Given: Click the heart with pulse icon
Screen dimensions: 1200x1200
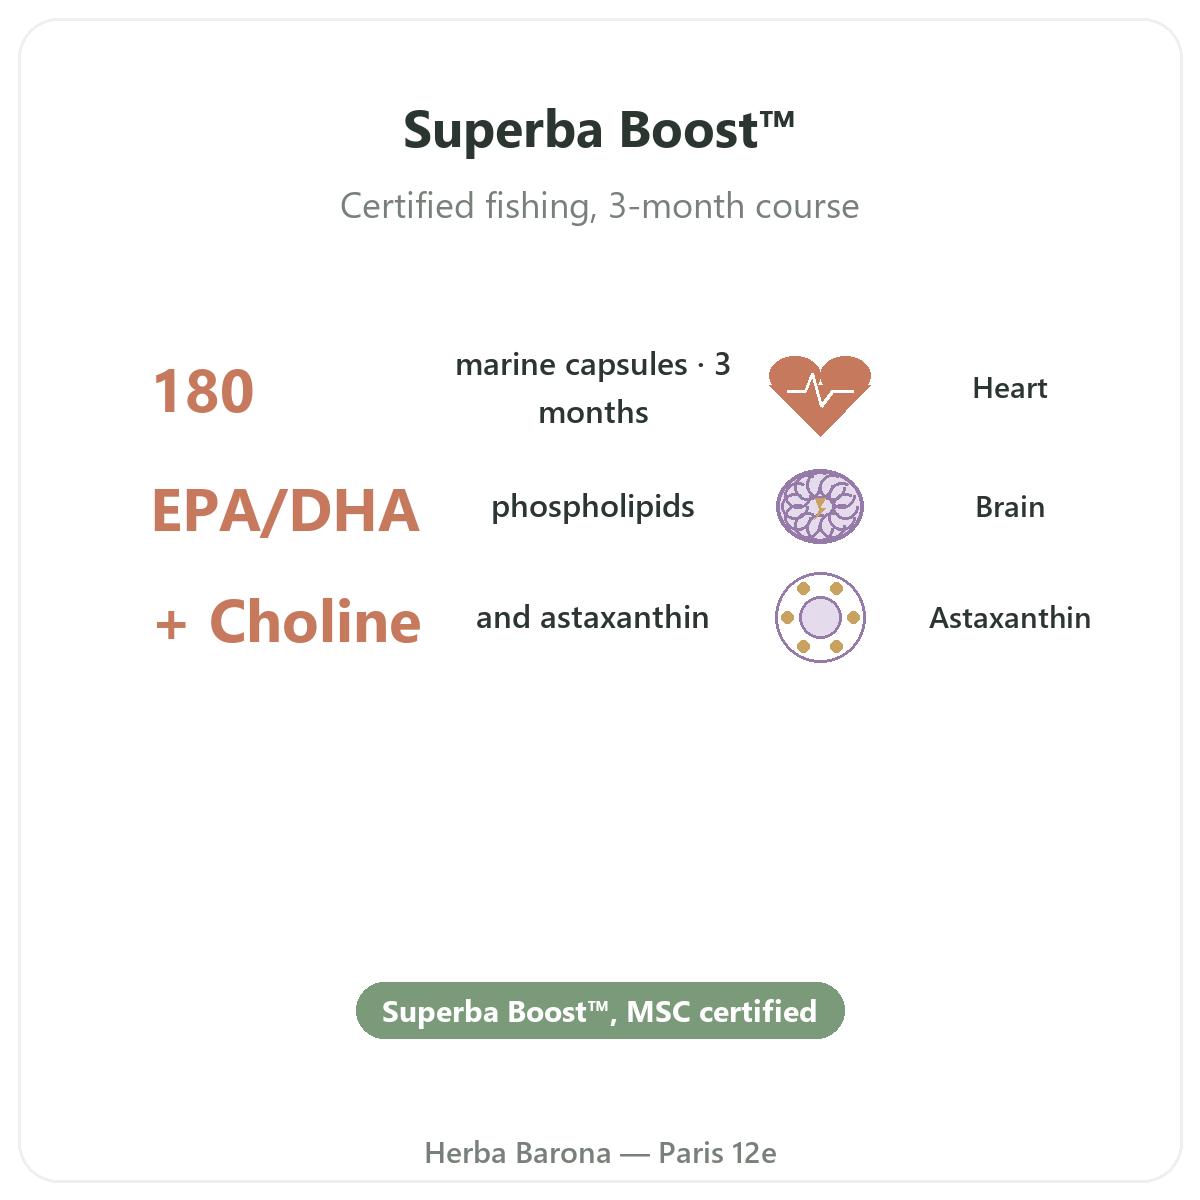Looking at the screenshot, I should (x=820, y=395).
